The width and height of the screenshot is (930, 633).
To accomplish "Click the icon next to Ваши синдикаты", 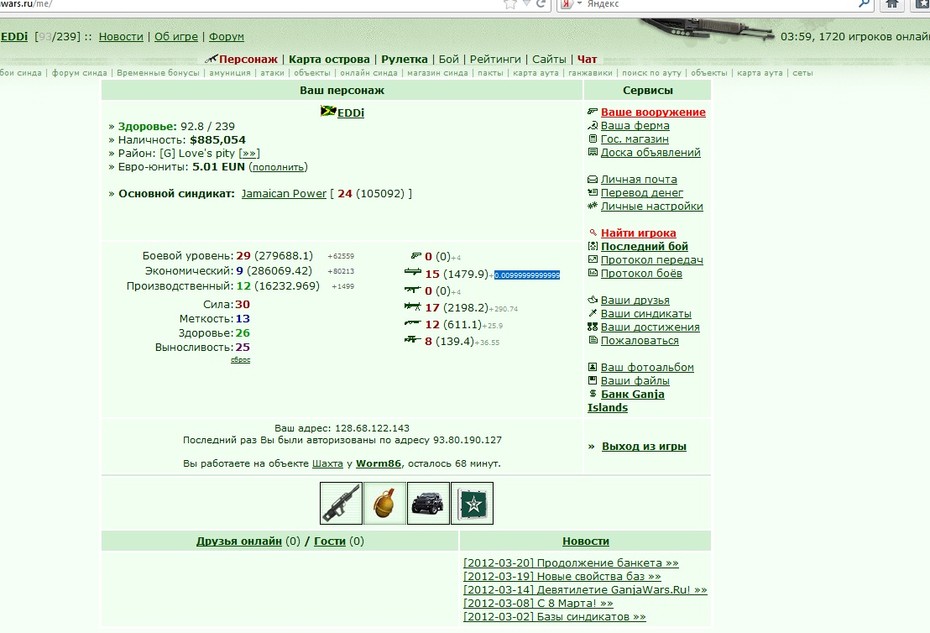I will [593, 313].
